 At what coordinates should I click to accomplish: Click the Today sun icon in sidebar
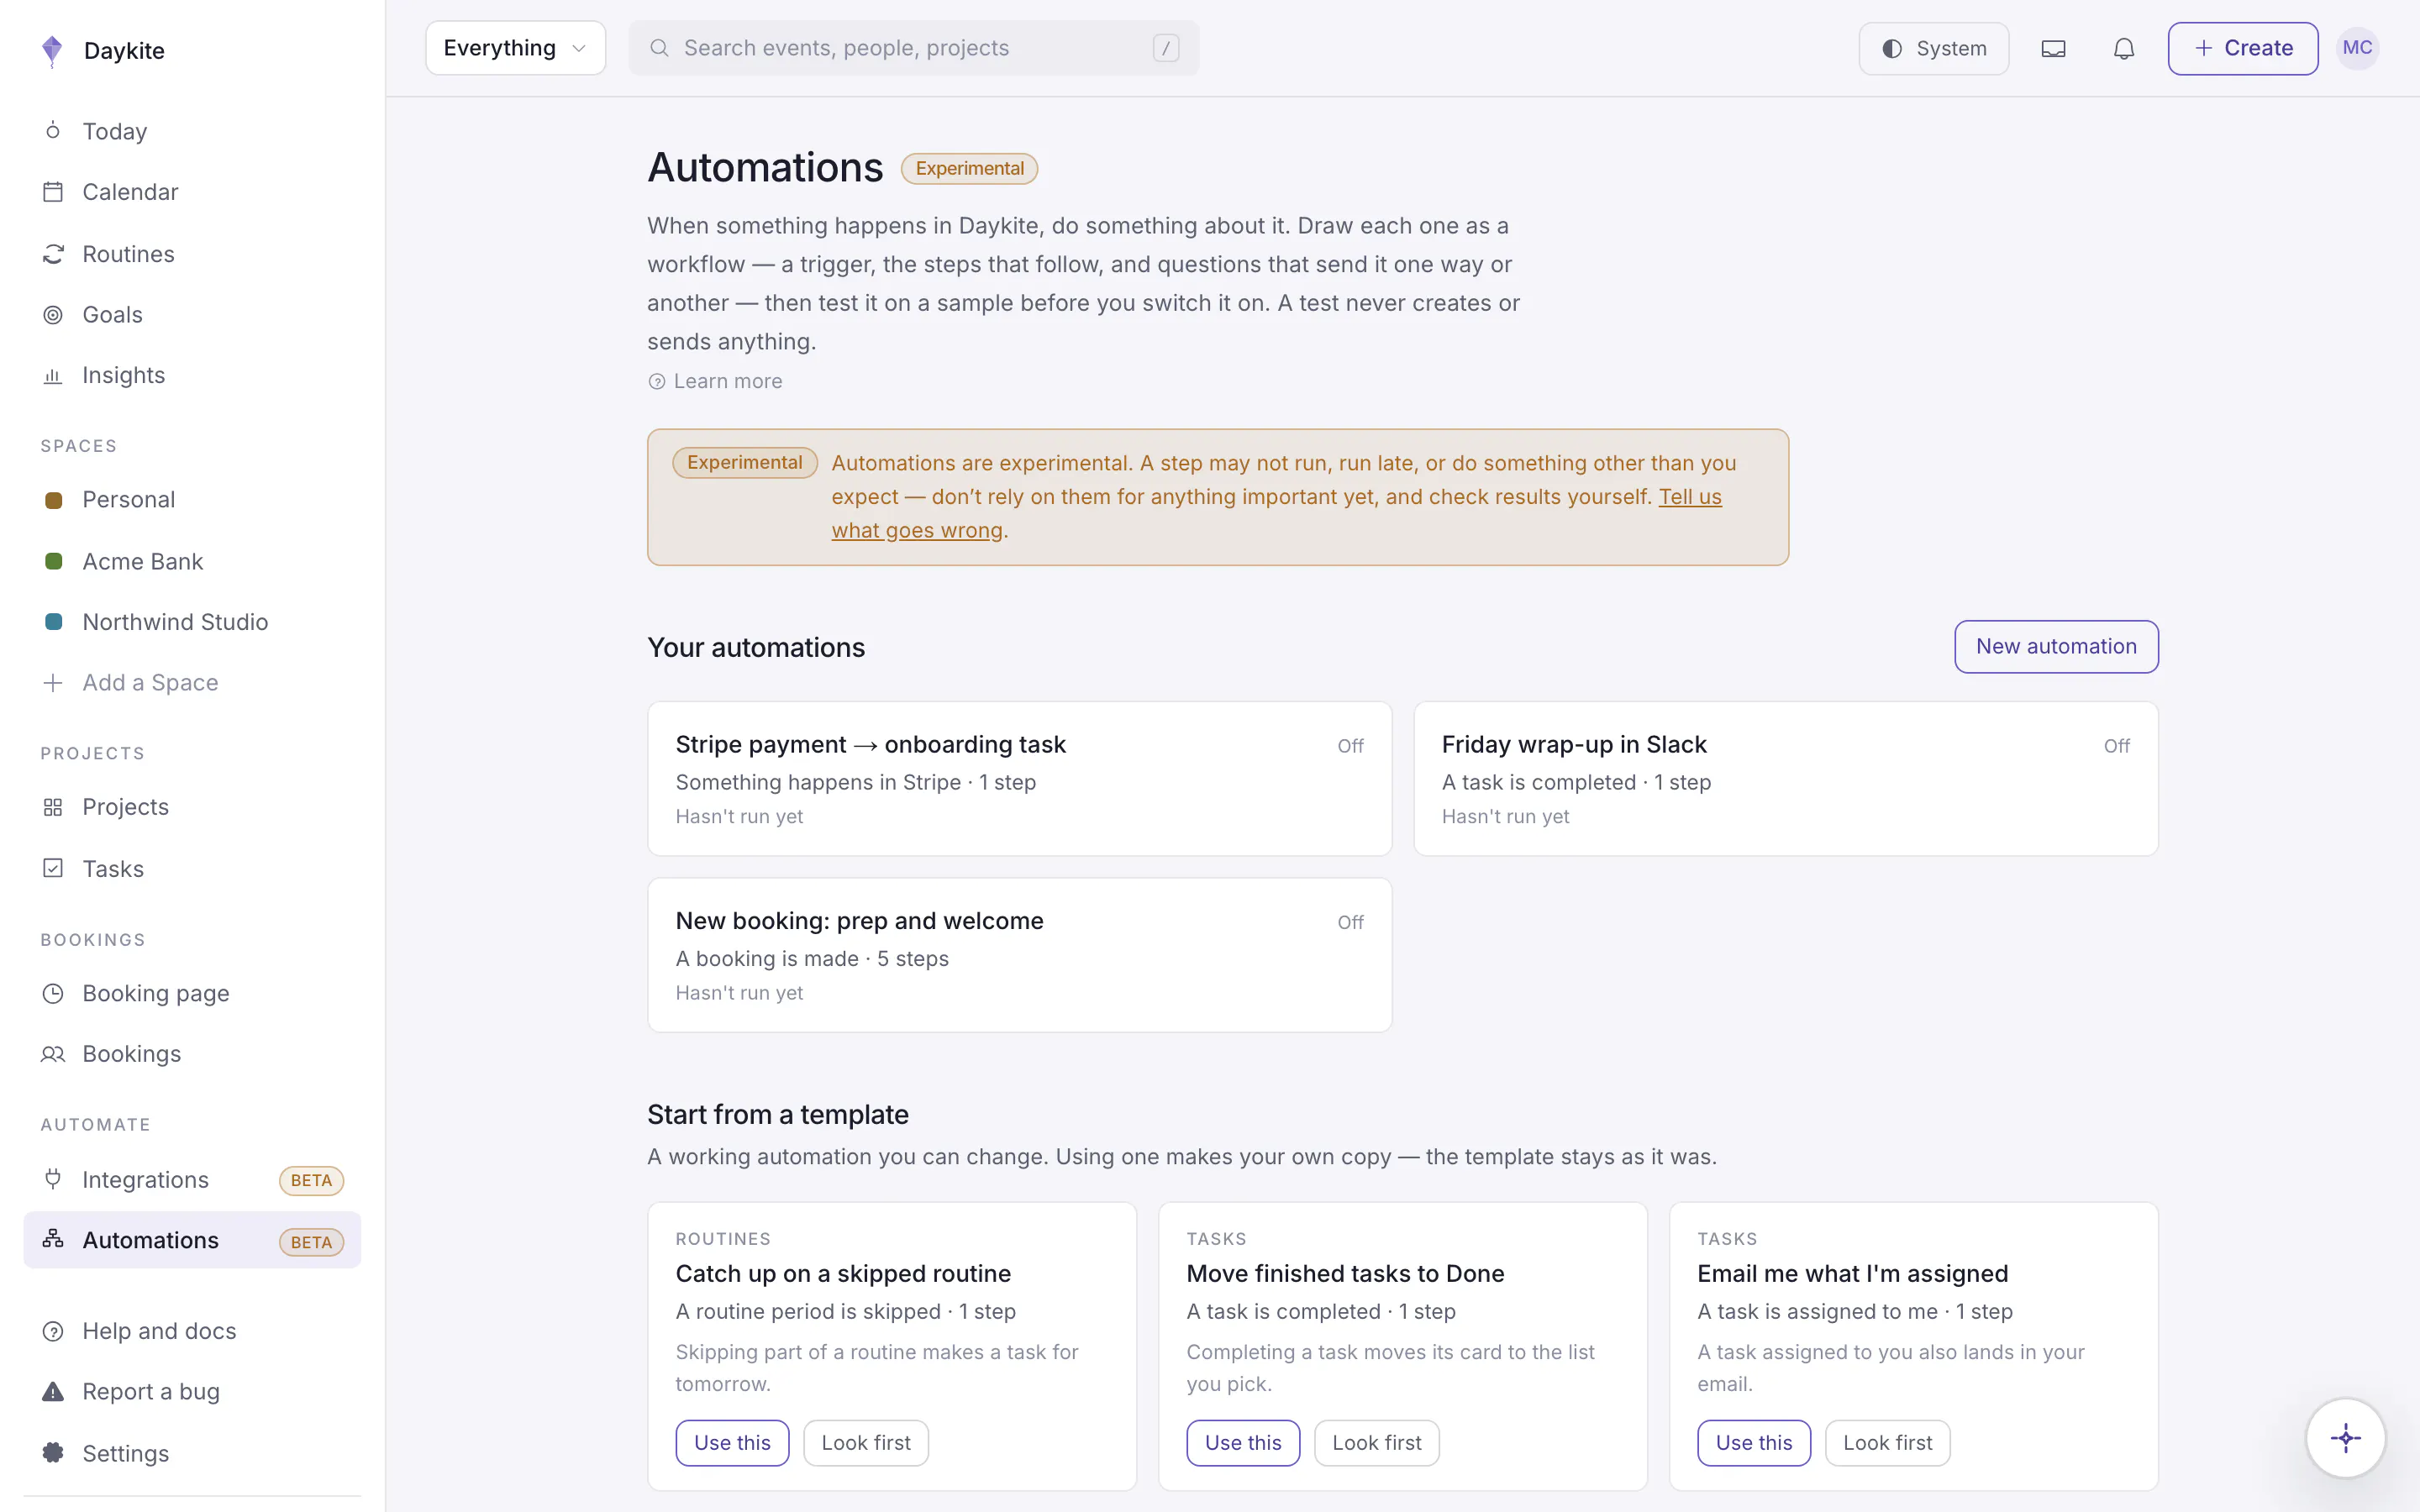point(53,131)
